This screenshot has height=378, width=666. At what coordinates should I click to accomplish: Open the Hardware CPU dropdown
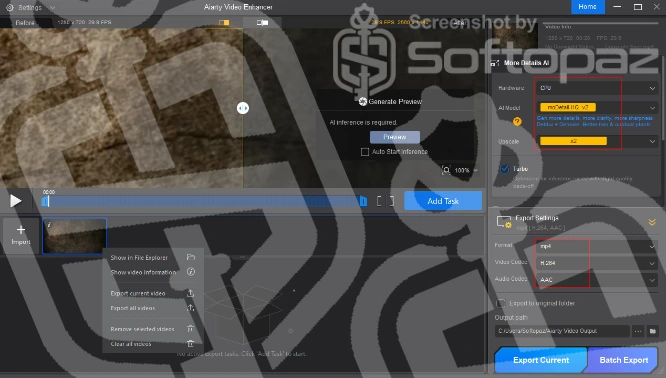[597, 88]
